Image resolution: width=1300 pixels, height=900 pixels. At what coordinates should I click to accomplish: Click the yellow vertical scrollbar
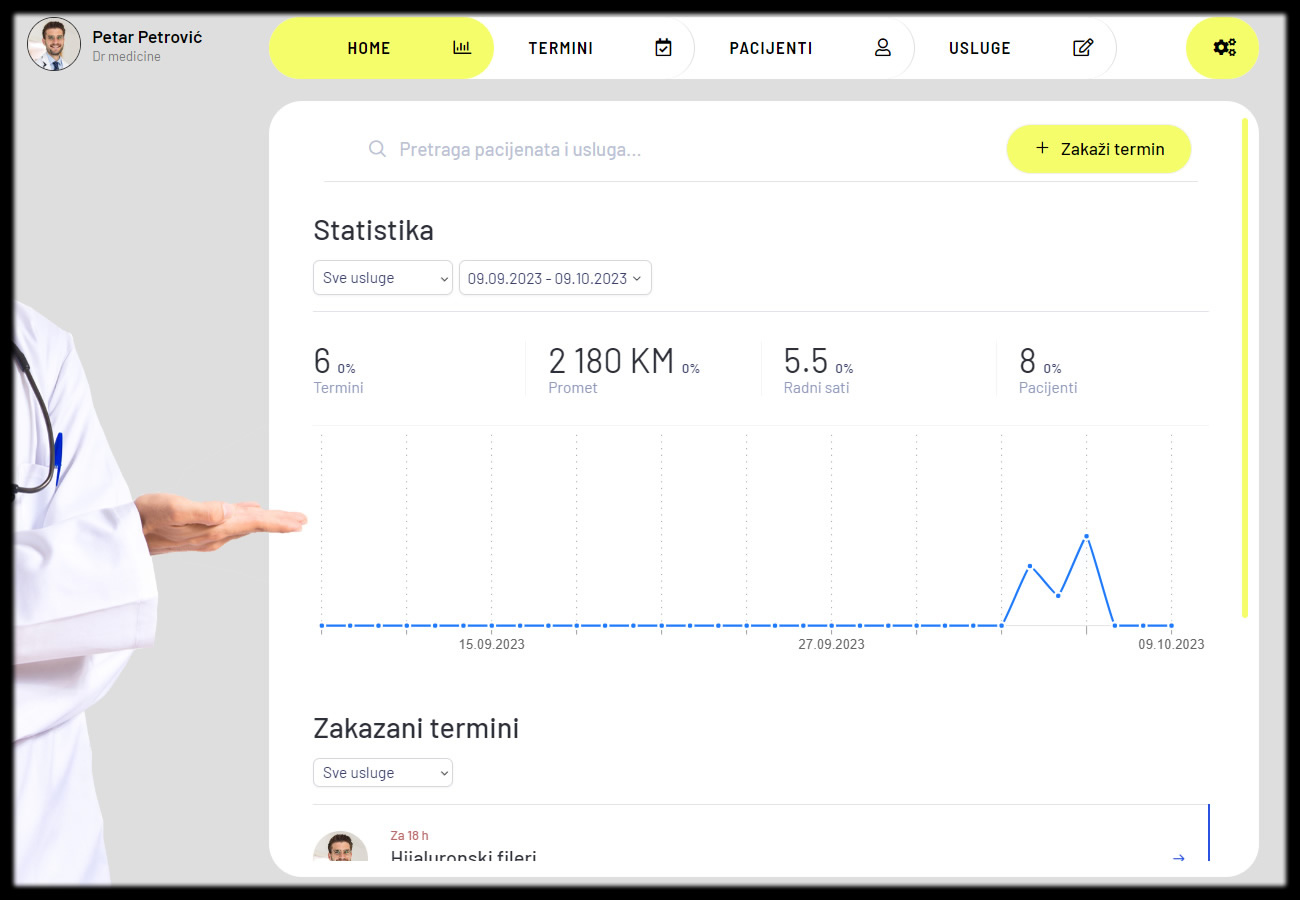tap(1244, 368)
